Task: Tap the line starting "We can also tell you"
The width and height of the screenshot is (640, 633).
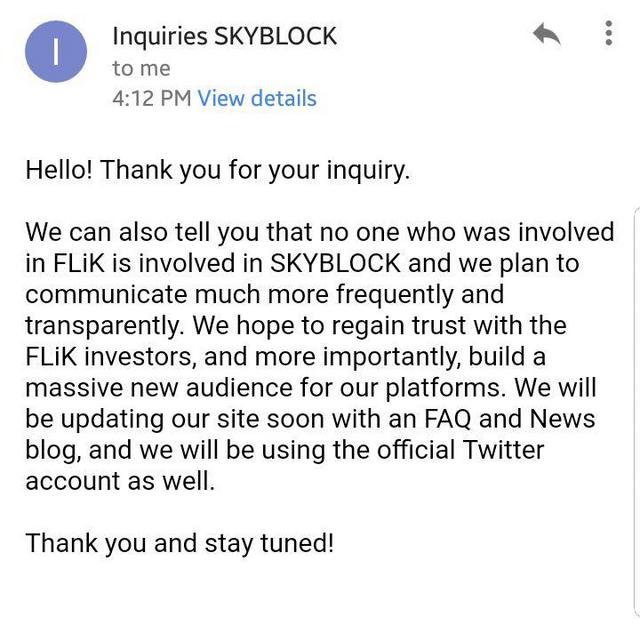Action: [320, 232]
